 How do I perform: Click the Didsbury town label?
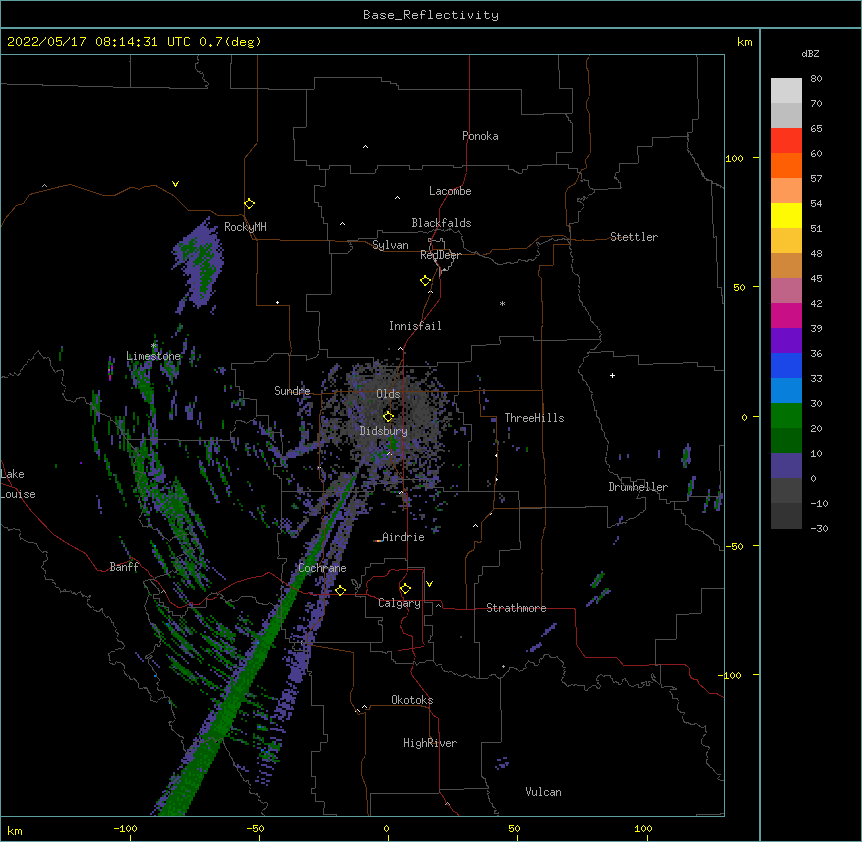click(383, 431)
